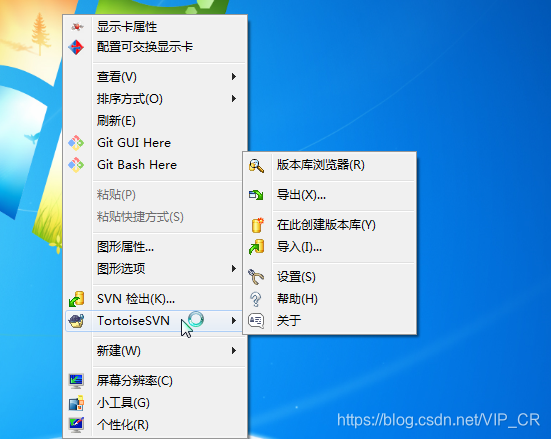Select 在此创建版本库(Y) option

pos(330,225)
